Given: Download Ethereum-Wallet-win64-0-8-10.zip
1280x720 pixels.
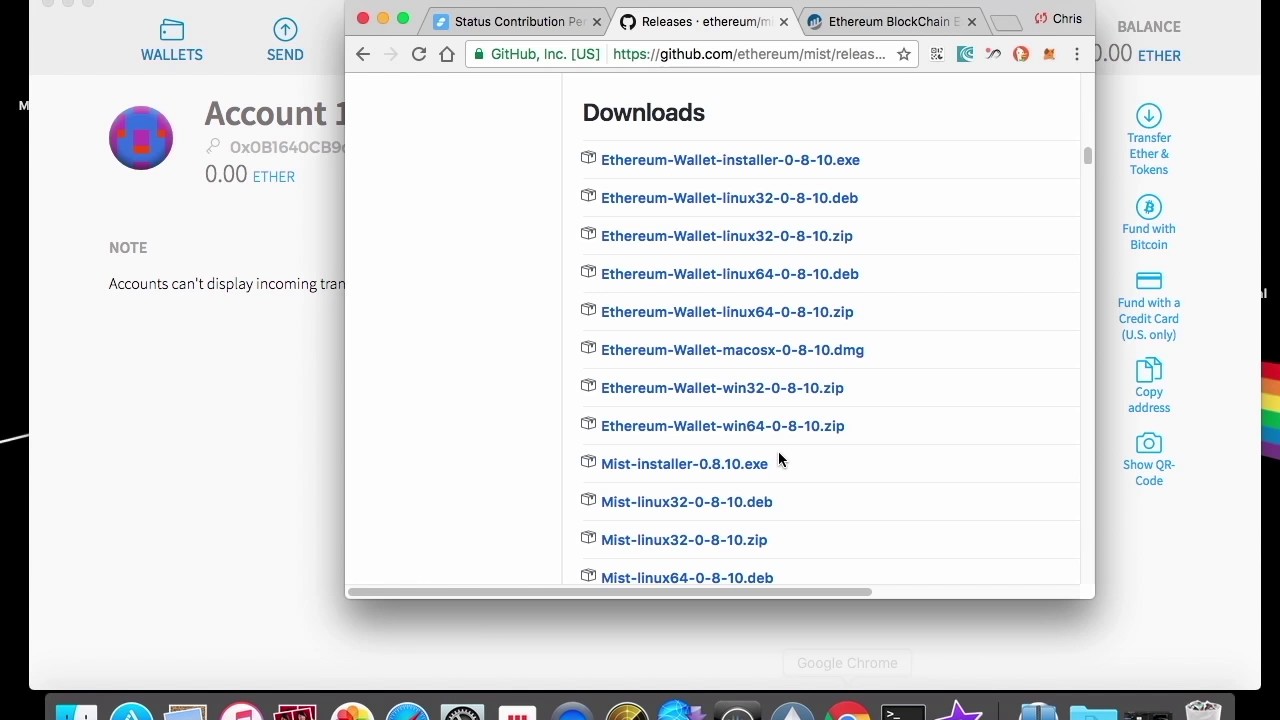Looking at the screenshot, I should pos(723,426).
